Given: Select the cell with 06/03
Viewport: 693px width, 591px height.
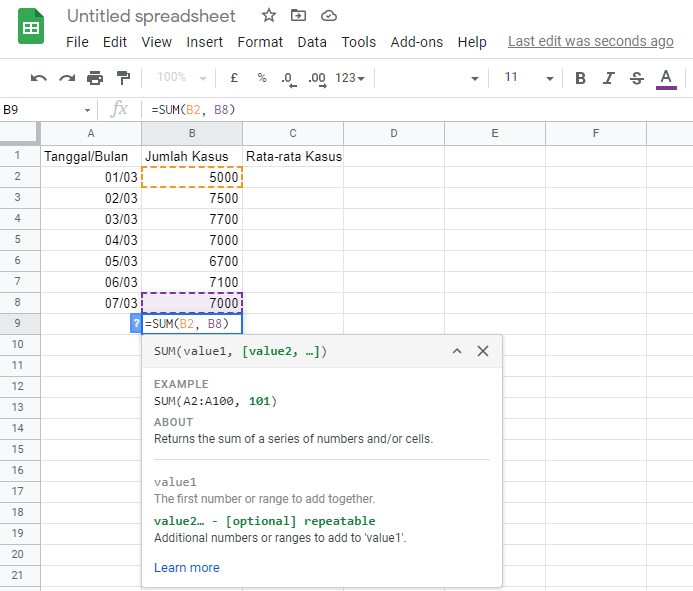Looking at the screenshot, I should (x=91, y=282).
